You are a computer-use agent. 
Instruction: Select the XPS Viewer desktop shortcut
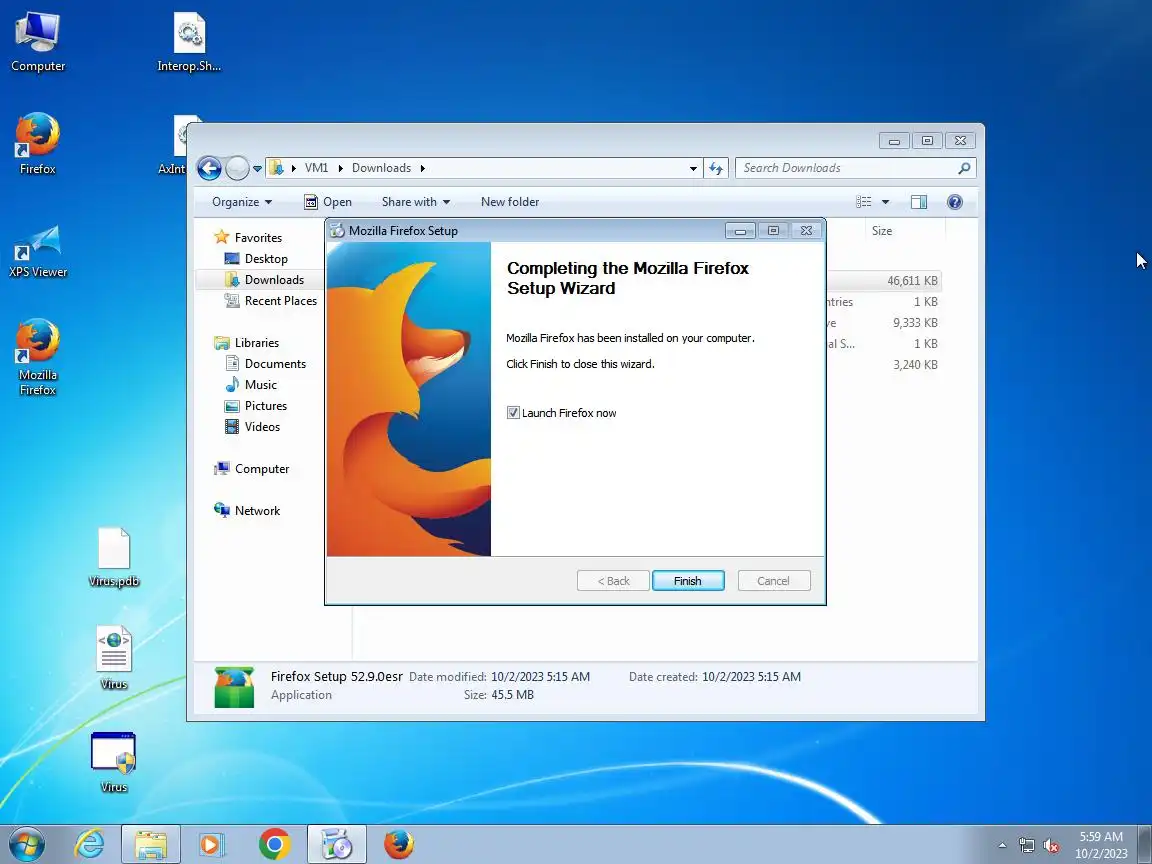coord(37,250)
